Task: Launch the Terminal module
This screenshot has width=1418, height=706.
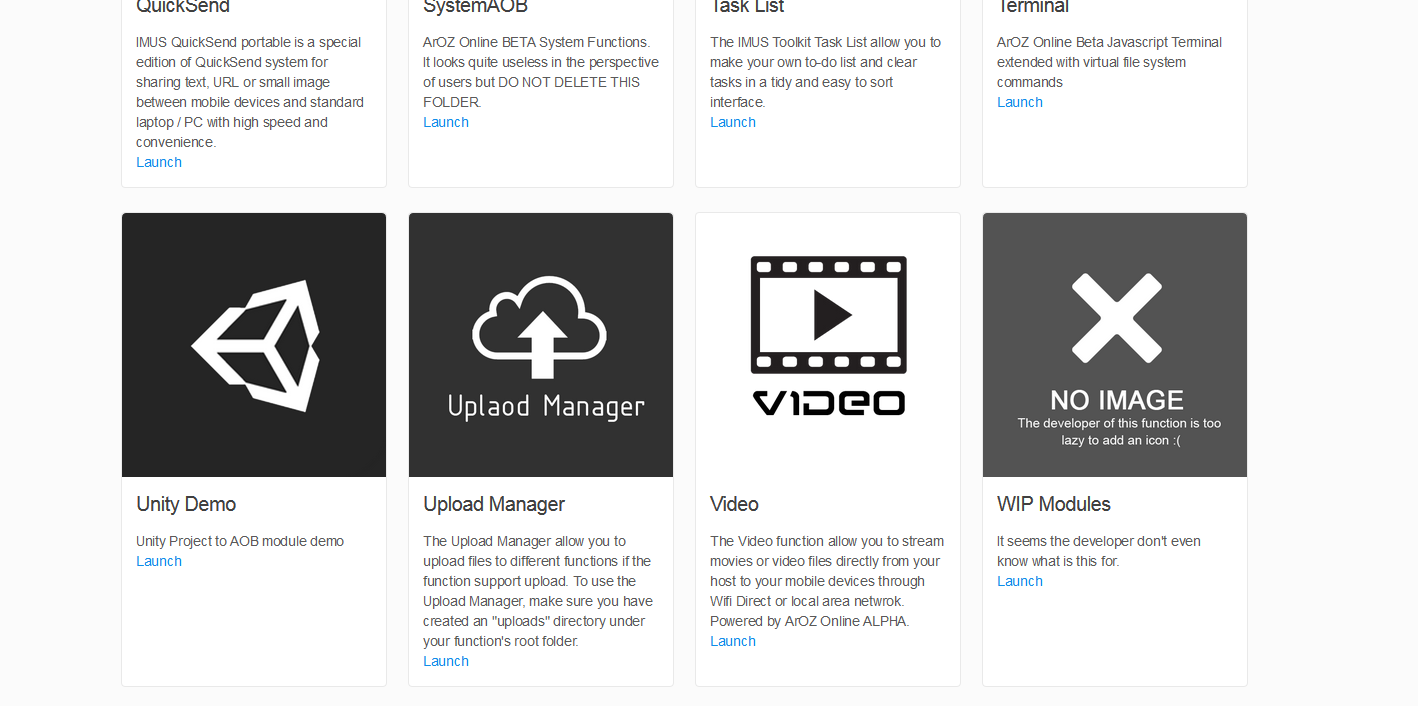Action: pyautogui.click(x=1020, y=102)
